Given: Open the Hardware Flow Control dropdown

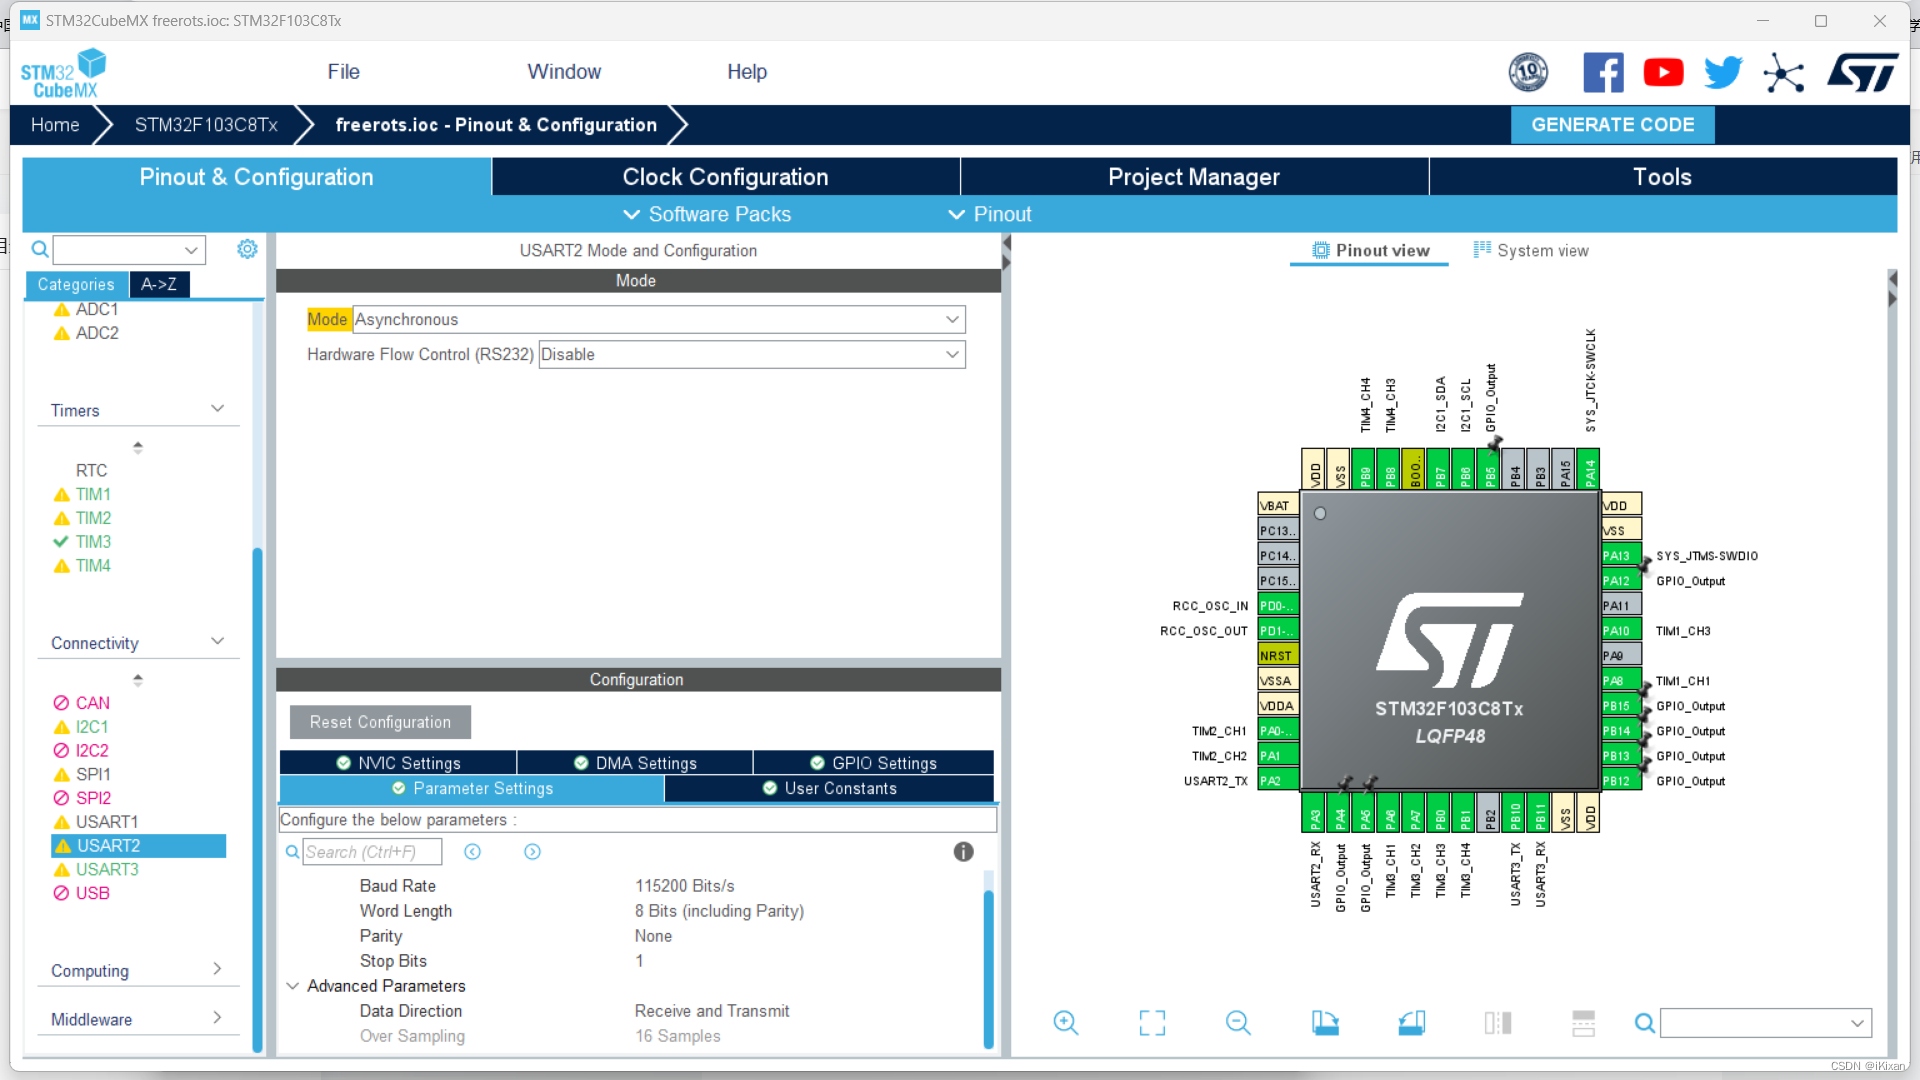Looking at the screenshot, I should point(952,354).
